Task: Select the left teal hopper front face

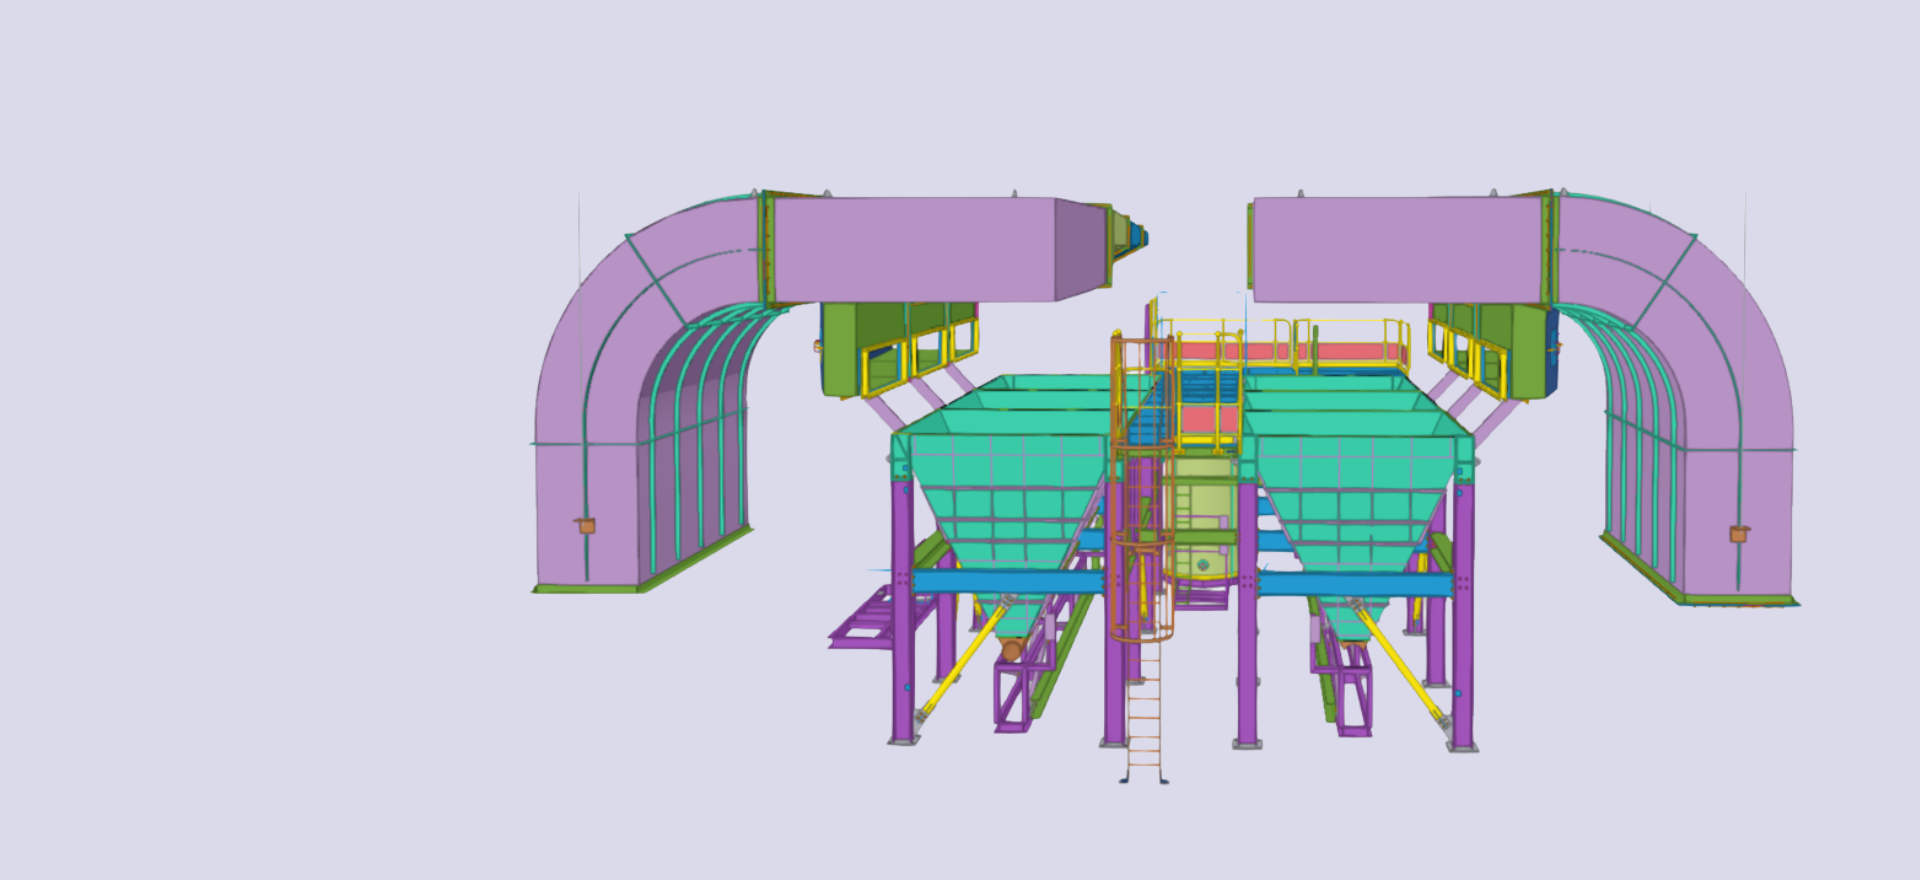Action: pyautogui.click(x=1005, y=500)
